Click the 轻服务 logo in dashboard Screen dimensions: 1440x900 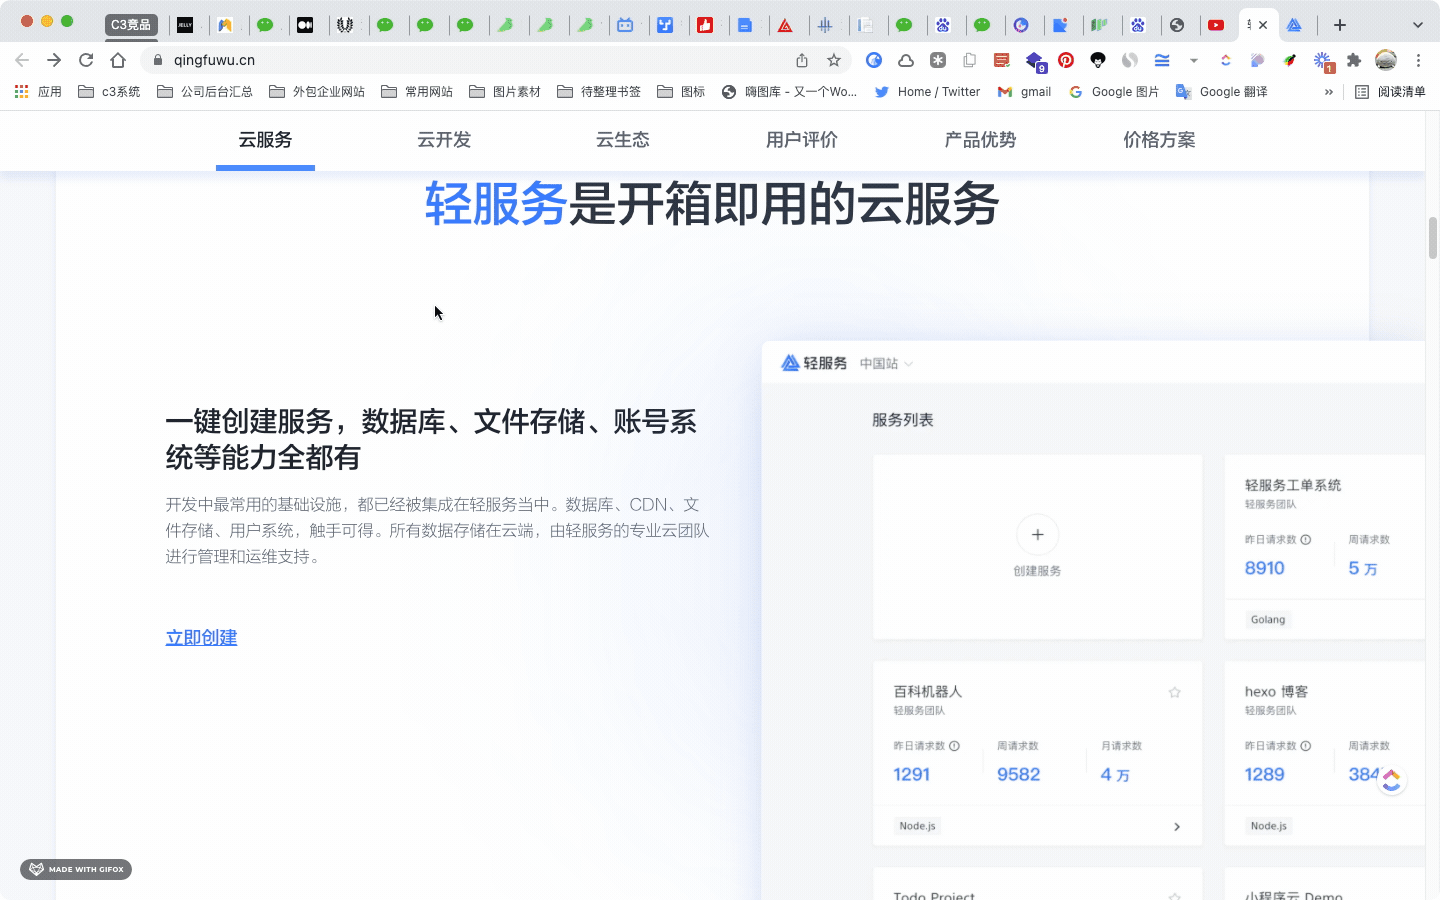pyautogui.click(x=814, y=363)
